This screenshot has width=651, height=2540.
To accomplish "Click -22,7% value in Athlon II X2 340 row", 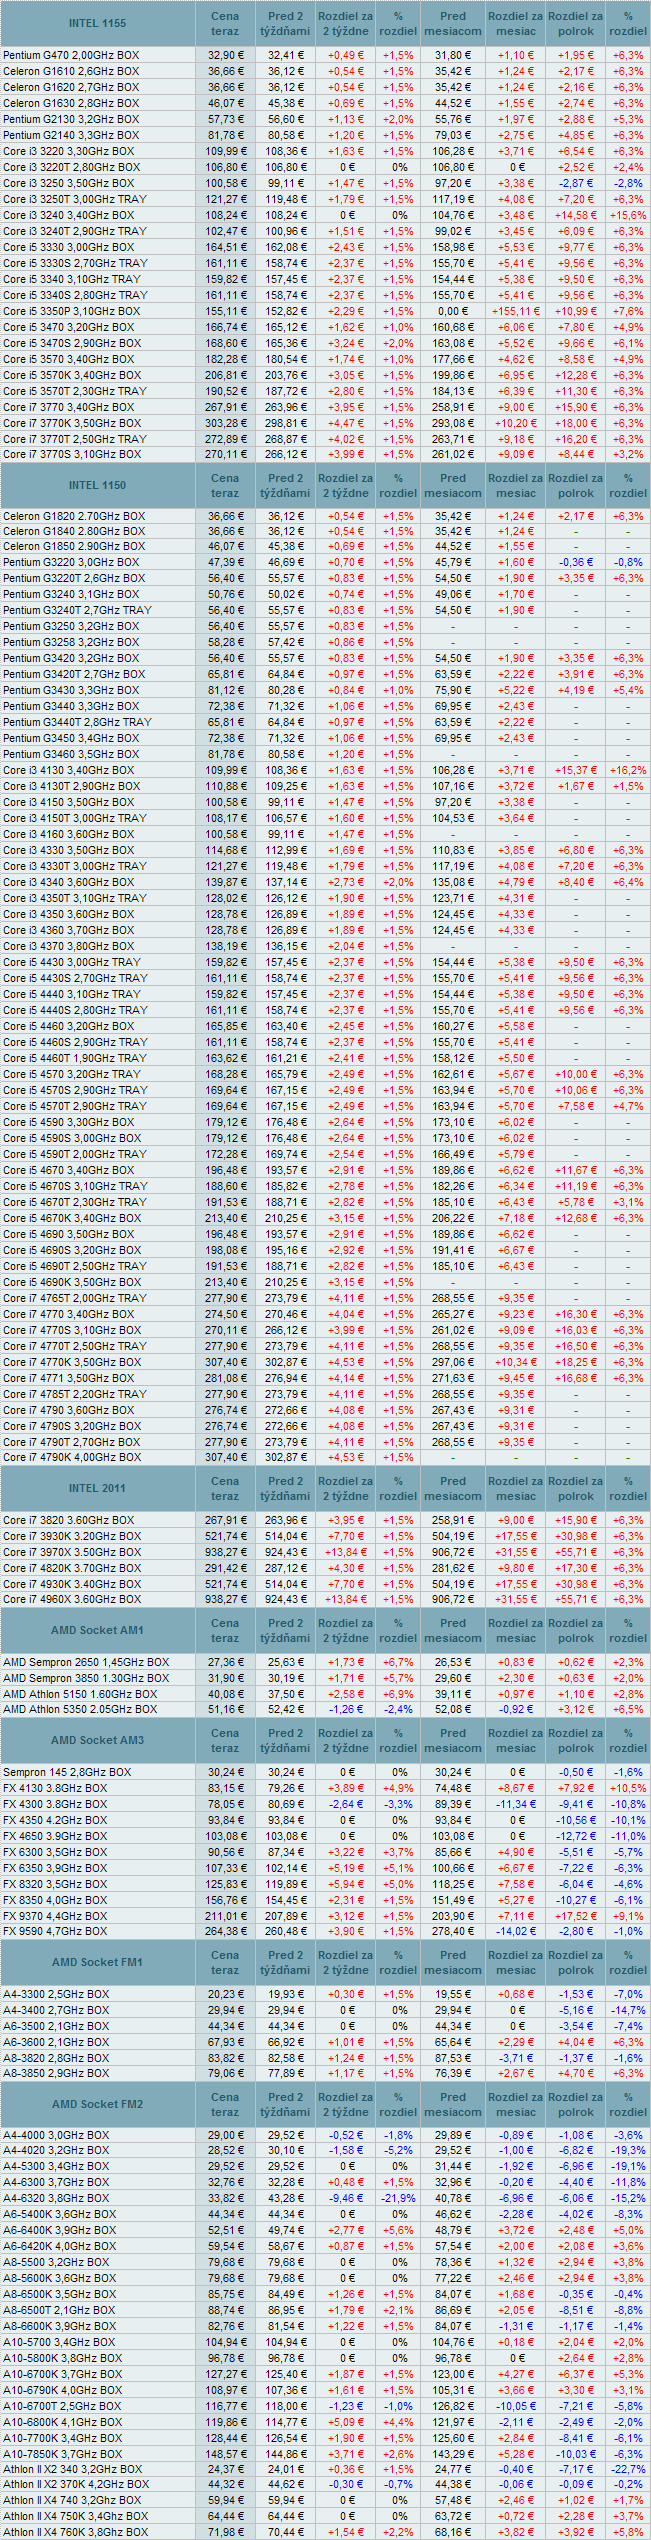I will point(628,2469).
